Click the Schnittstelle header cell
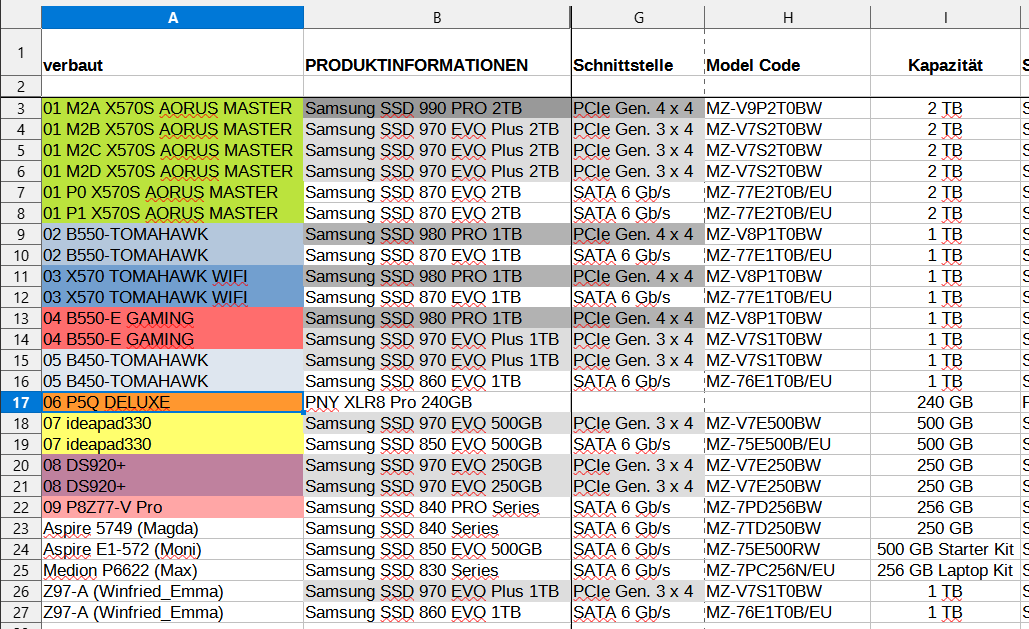The height and width of the screenshot is (629, 1029). pyautogui.click(x=639, y=53)
